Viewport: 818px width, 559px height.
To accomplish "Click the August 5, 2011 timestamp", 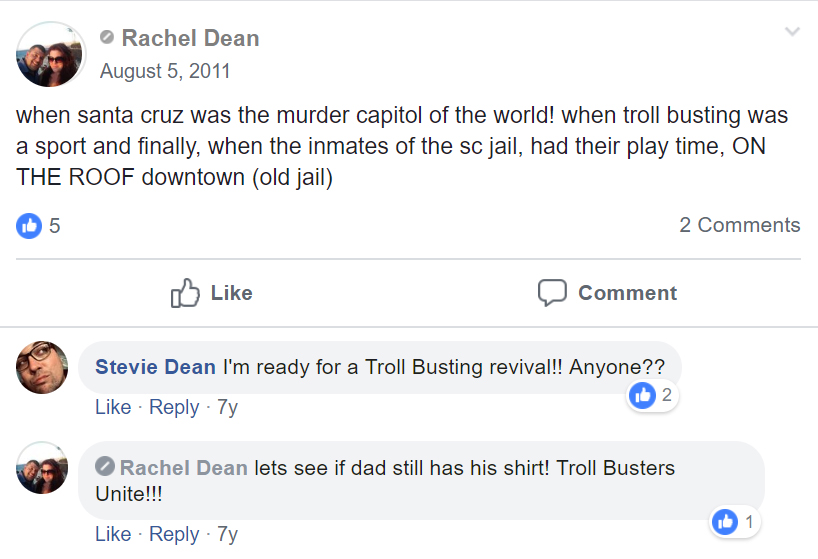I will 165,71.
